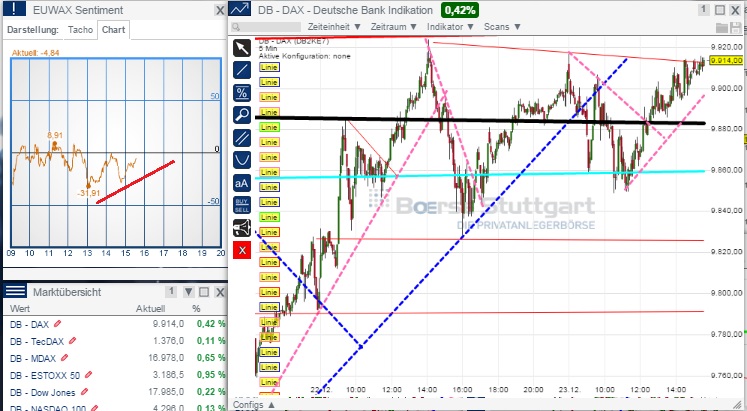Pick the curve drawing tool
The height and width of the screenshot is (411, 747).
click(x=241, y=159)
